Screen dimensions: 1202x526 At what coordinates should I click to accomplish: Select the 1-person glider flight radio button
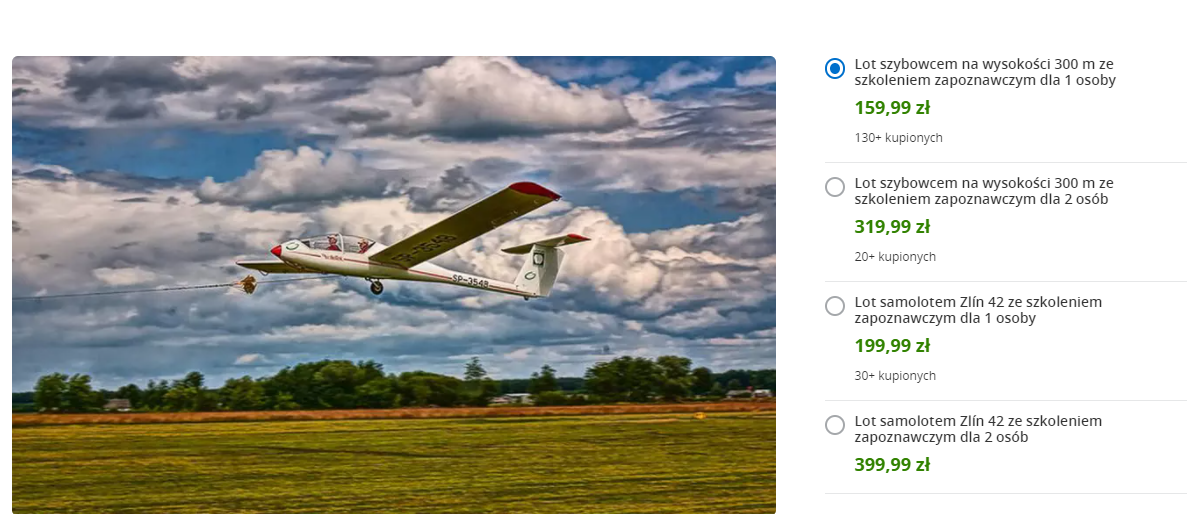point(835,68)
